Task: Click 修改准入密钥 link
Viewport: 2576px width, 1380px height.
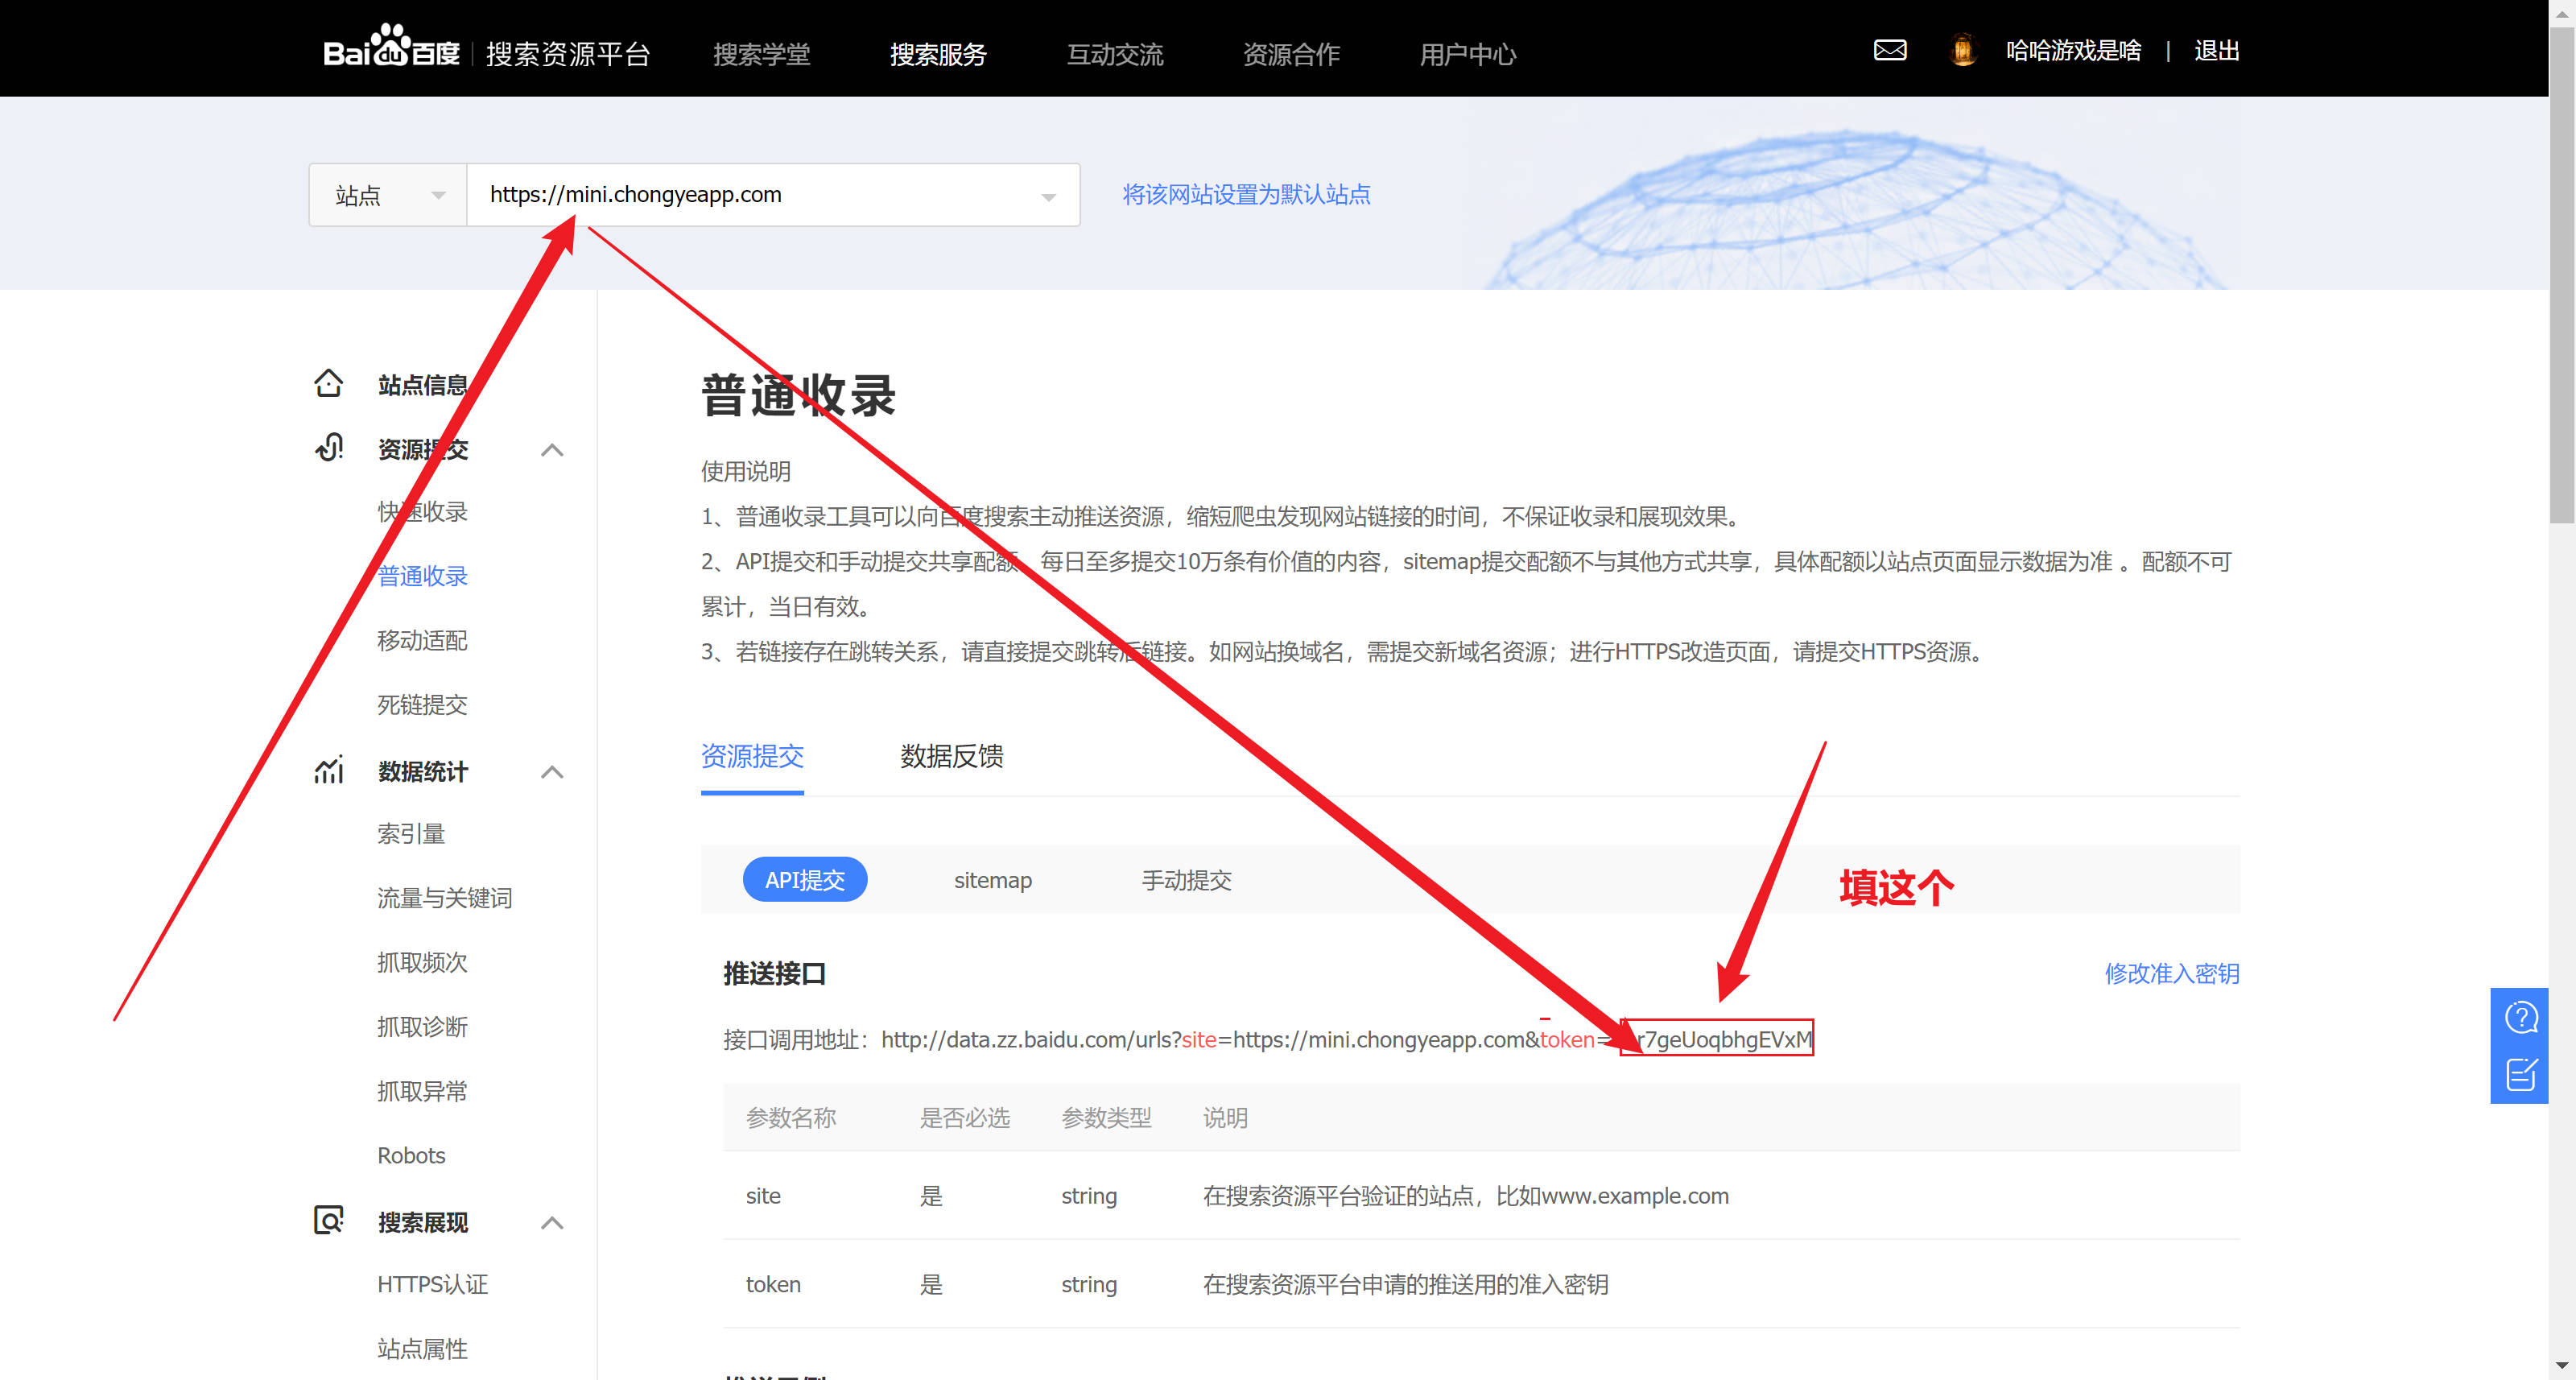Action: click(x=2171, y=973)
